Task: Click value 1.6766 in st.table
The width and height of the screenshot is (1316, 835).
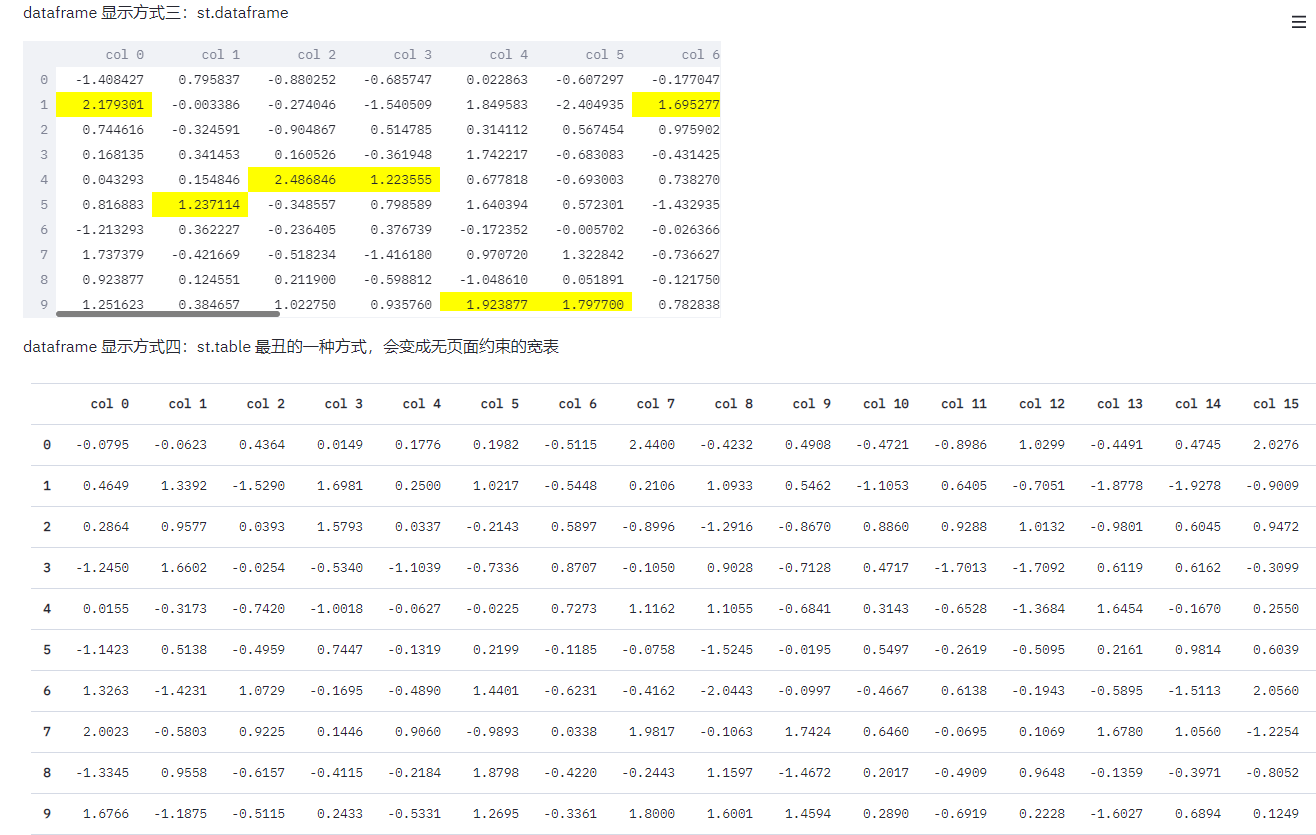Action: 105,814
